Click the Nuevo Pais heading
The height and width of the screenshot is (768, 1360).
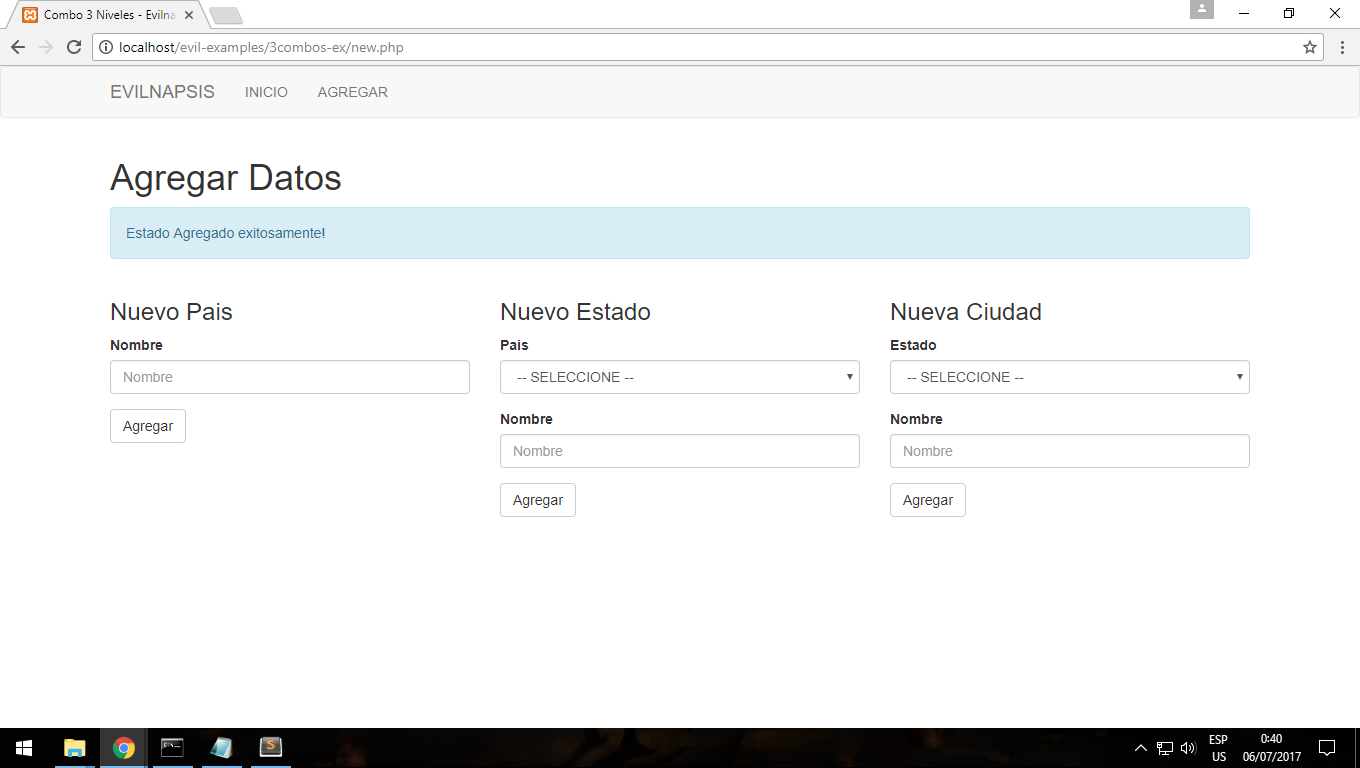(x=171, y=312)
